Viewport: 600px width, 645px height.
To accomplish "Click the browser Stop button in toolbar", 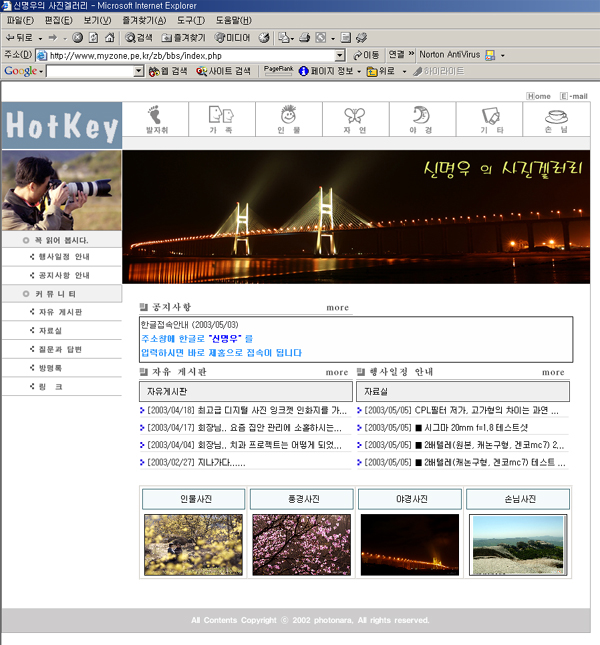I will (x=78, y=37).
